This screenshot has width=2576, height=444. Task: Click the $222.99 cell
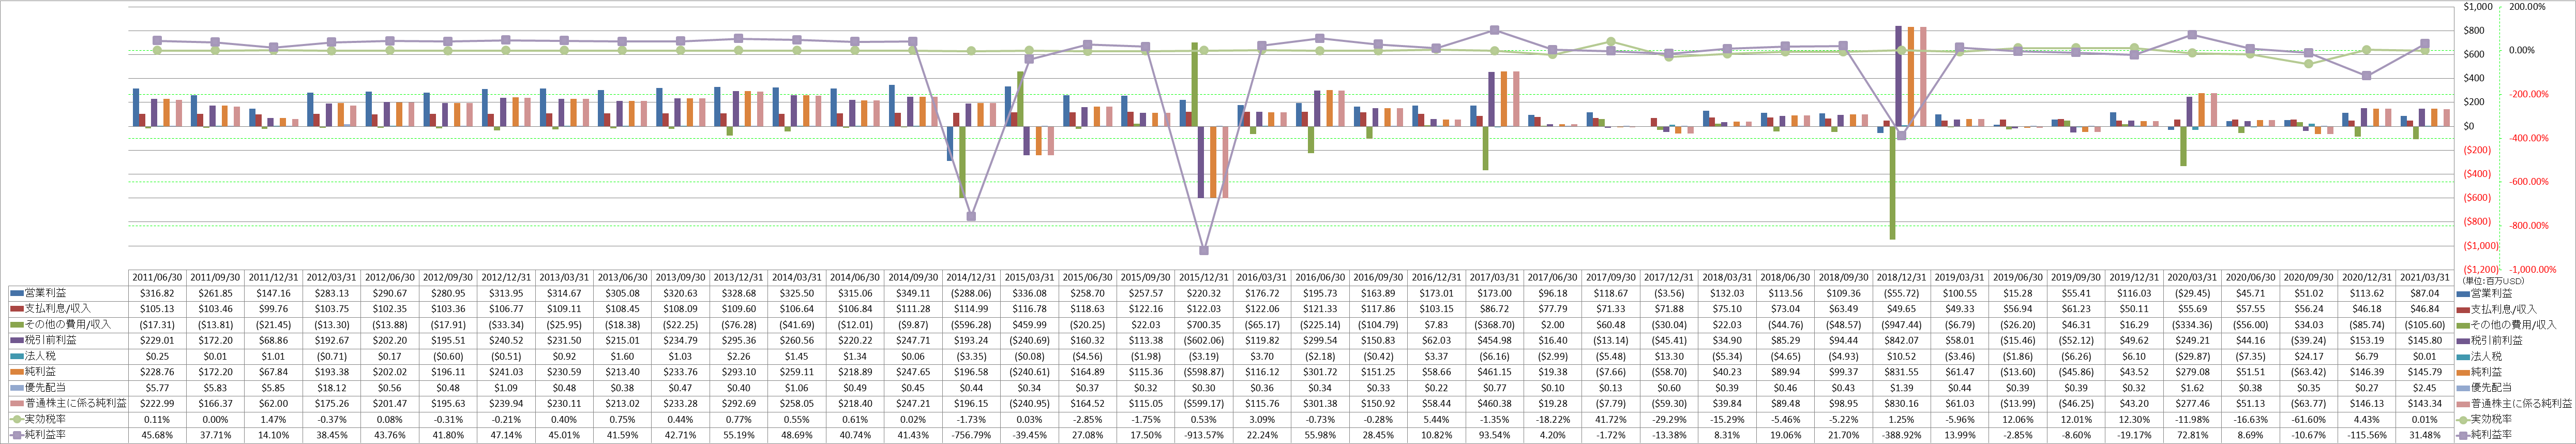point(158,403)
